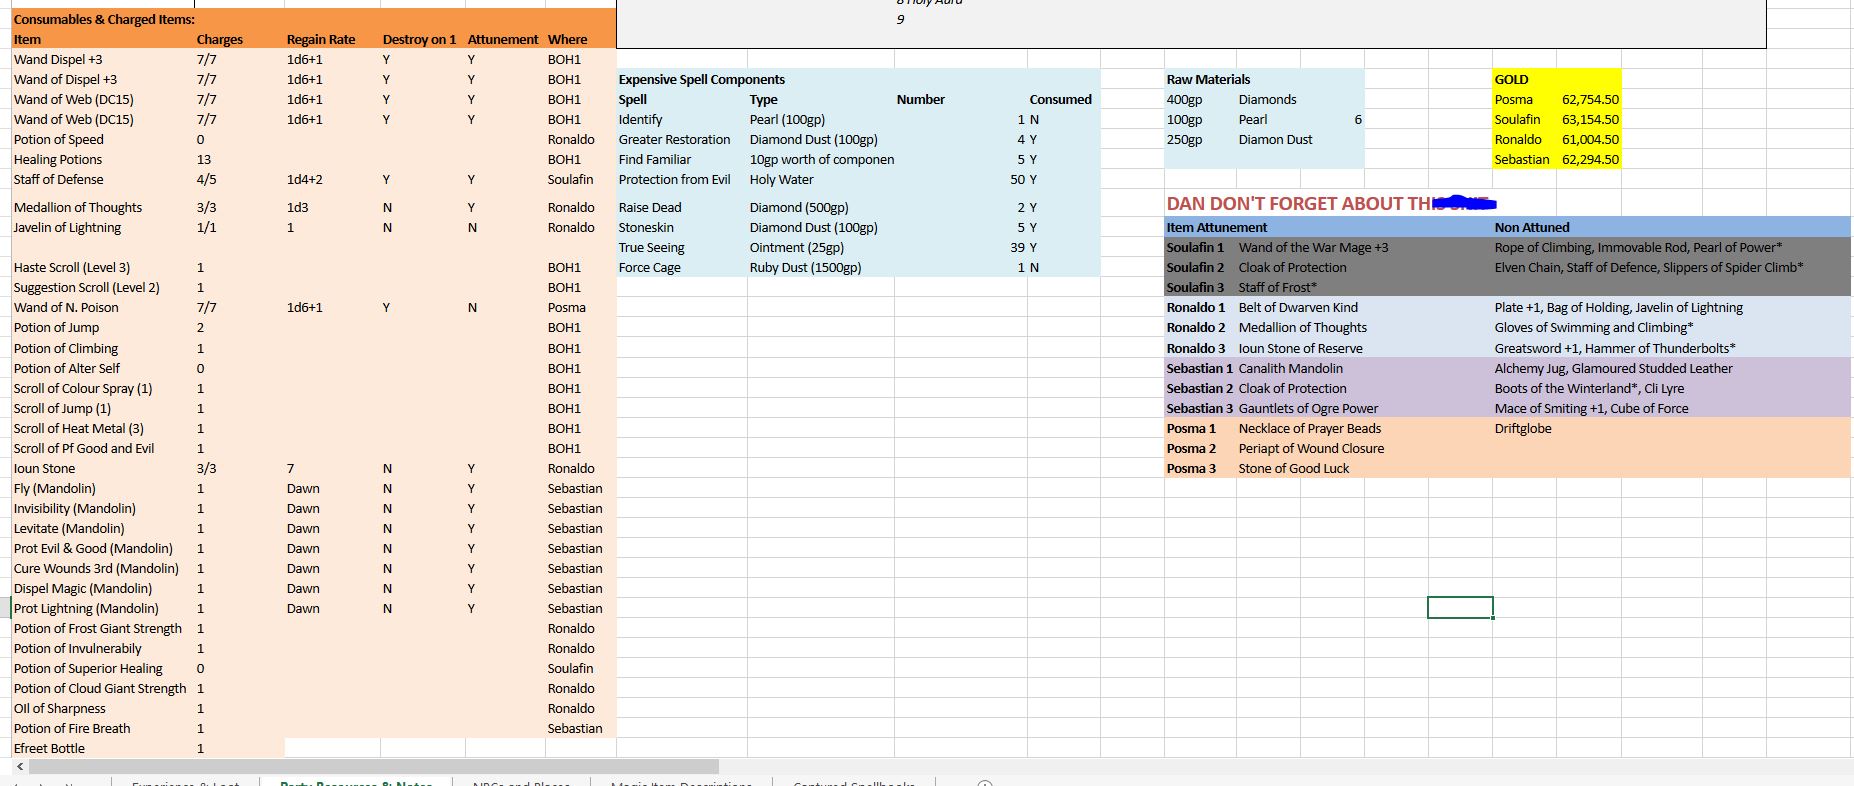Click the red 'DAN DON'T FORGET ABOUT' heading
The height and width of the screenshot is (786, 1854).
click(x=1300, y=203)
